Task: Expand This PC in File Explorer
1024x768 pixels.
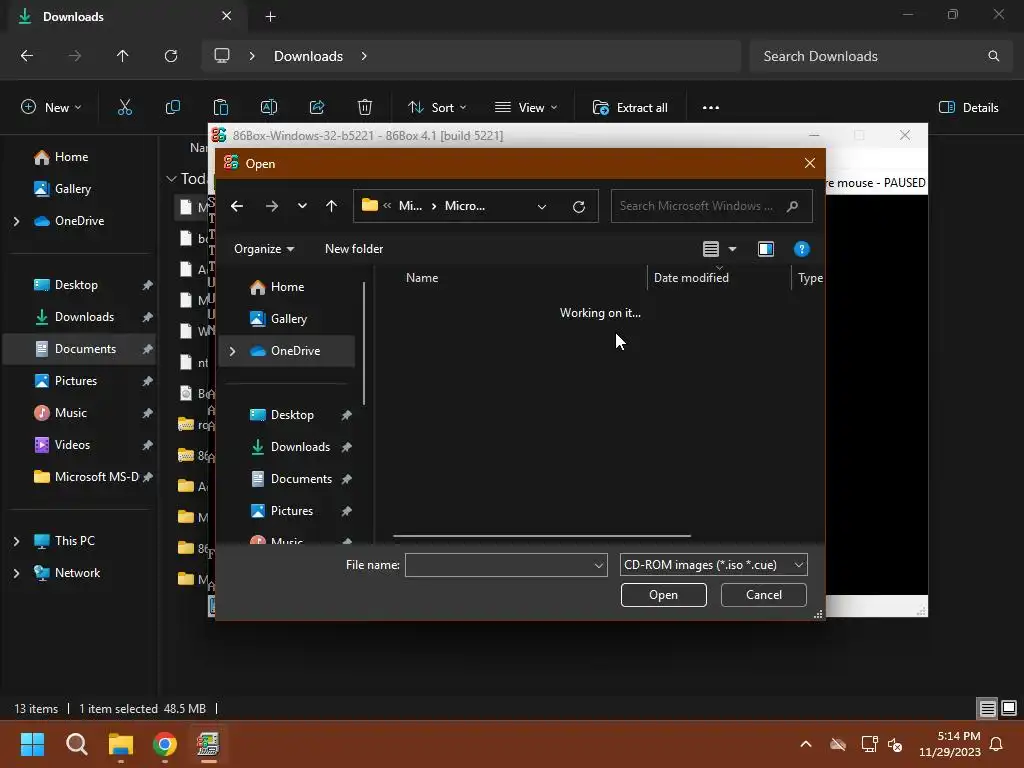Action: [16, 541]
